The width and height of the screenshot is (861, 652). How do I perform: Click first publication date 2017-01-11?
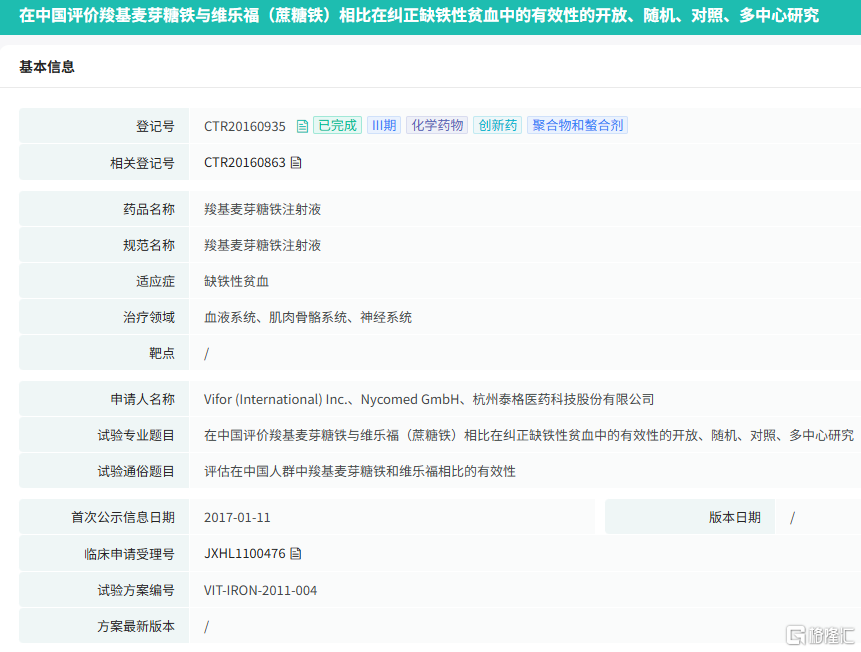click(237, 517)
